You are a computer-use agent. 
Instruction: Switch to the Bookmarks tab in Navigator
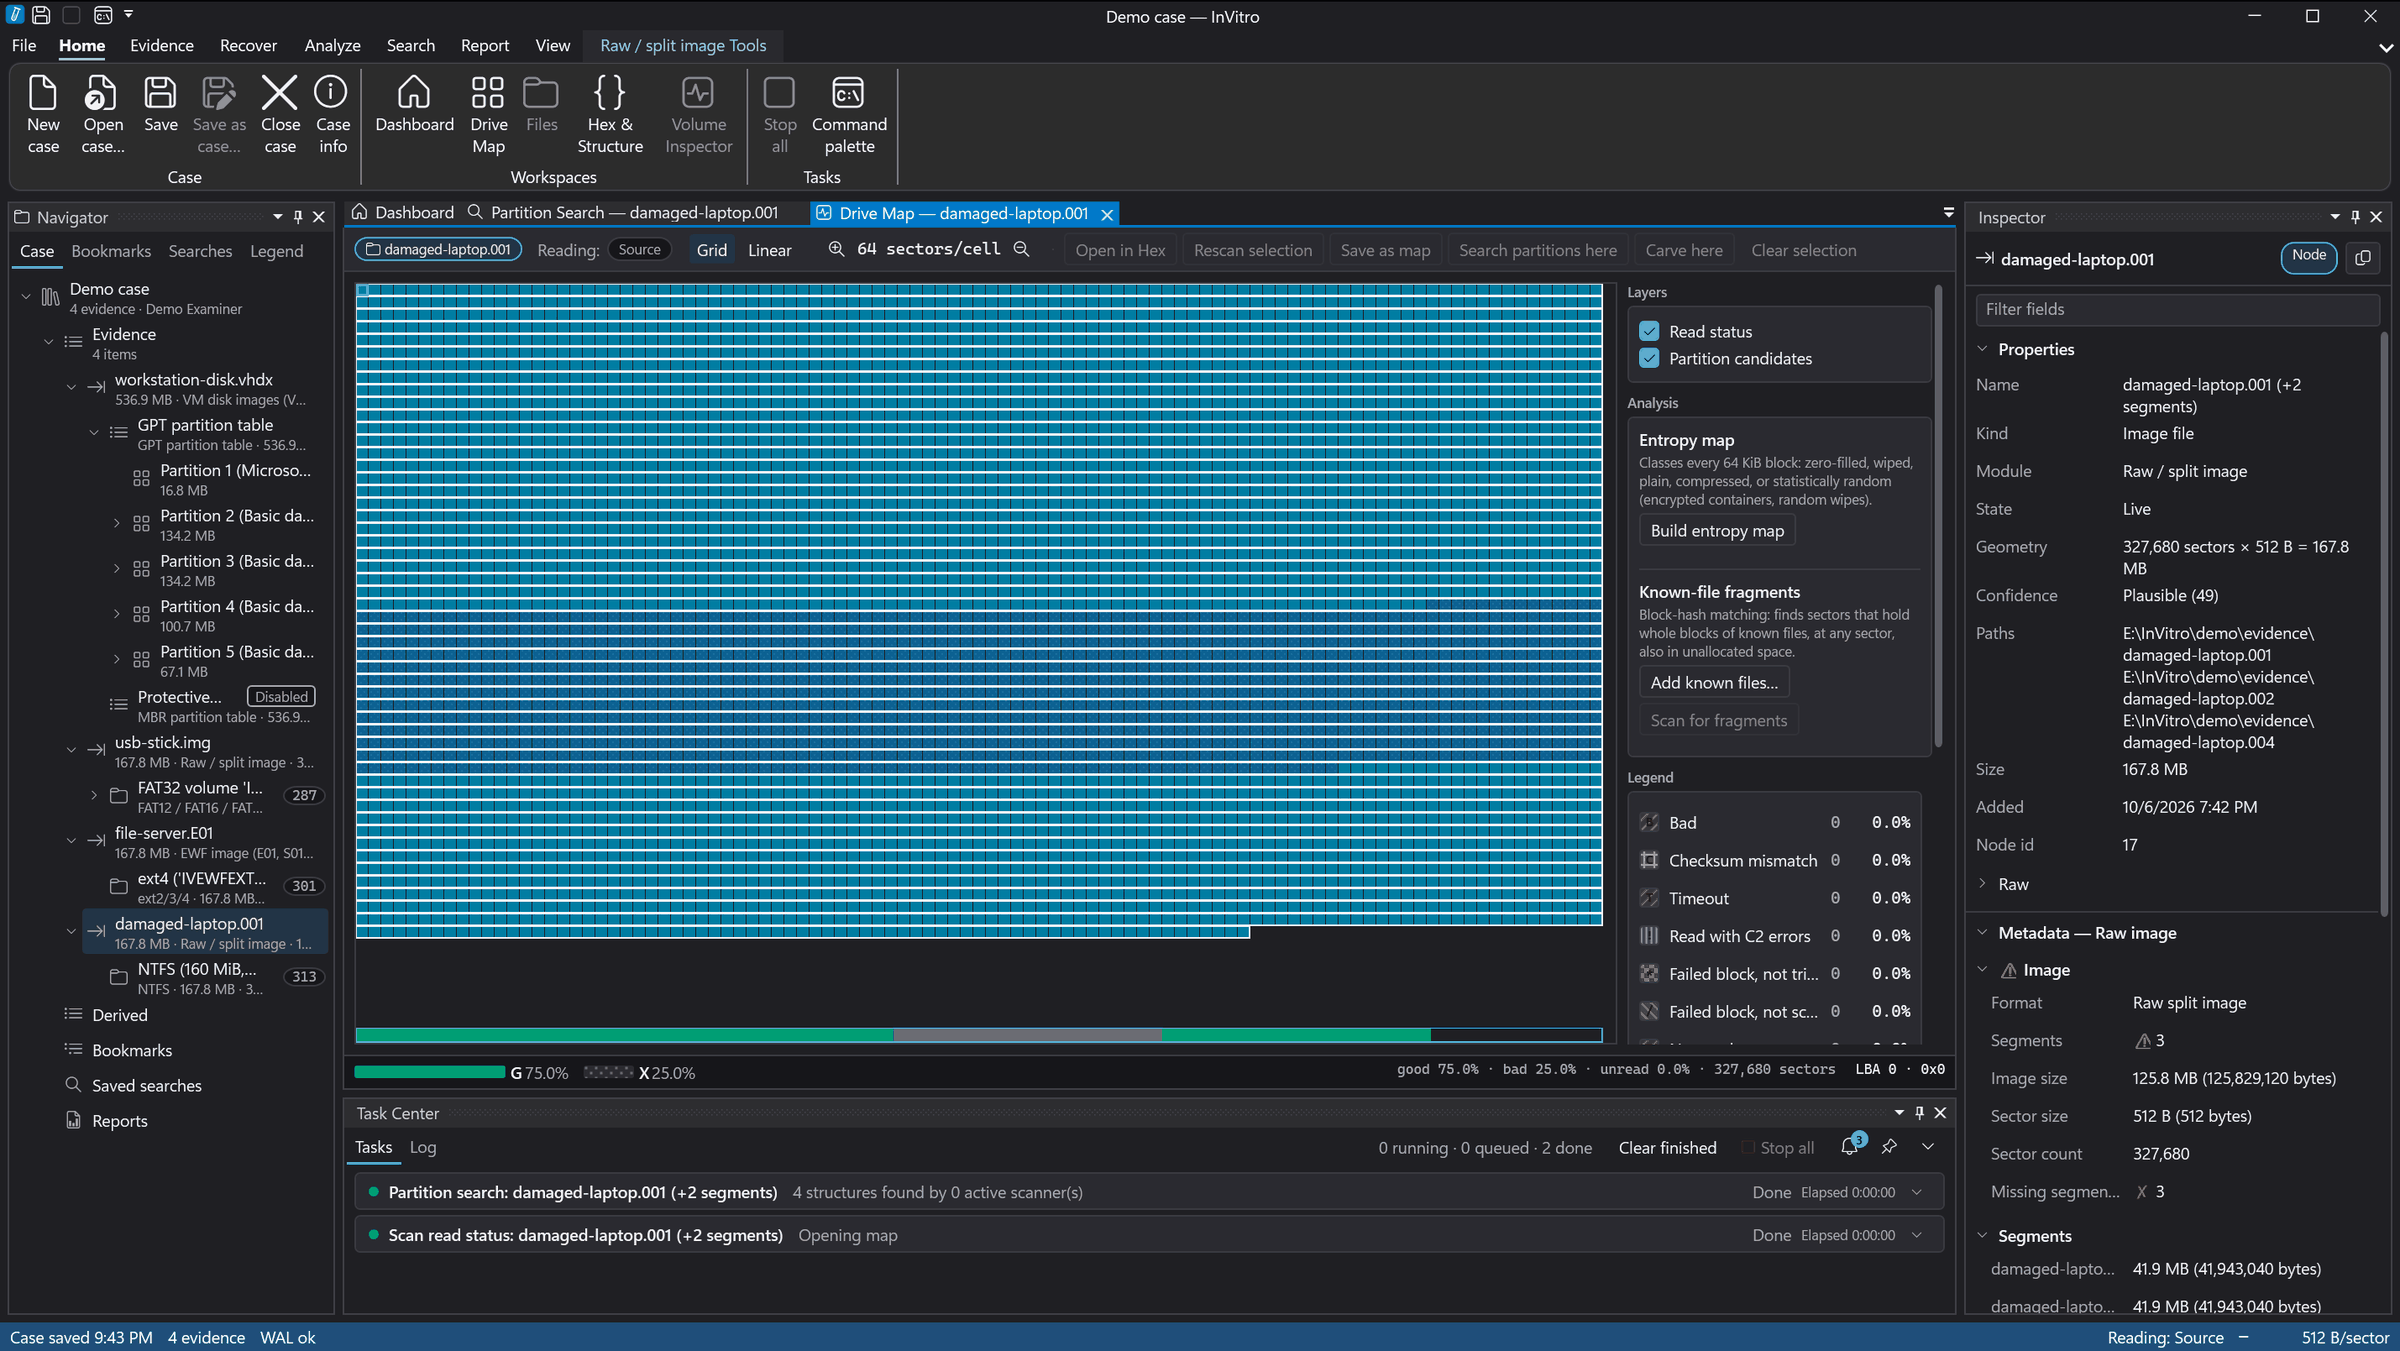coord(111,251)
